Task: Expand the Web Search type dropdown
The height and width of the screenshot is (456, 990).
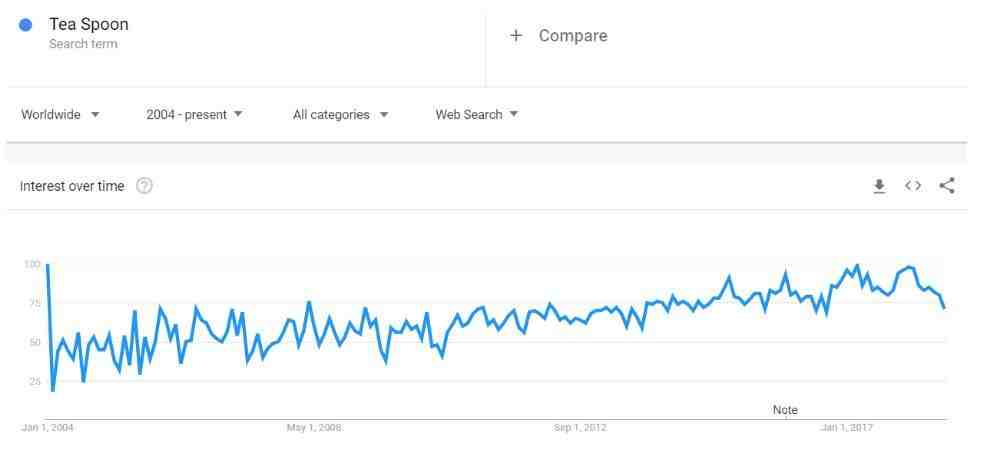Action: (x=477, y=114)
